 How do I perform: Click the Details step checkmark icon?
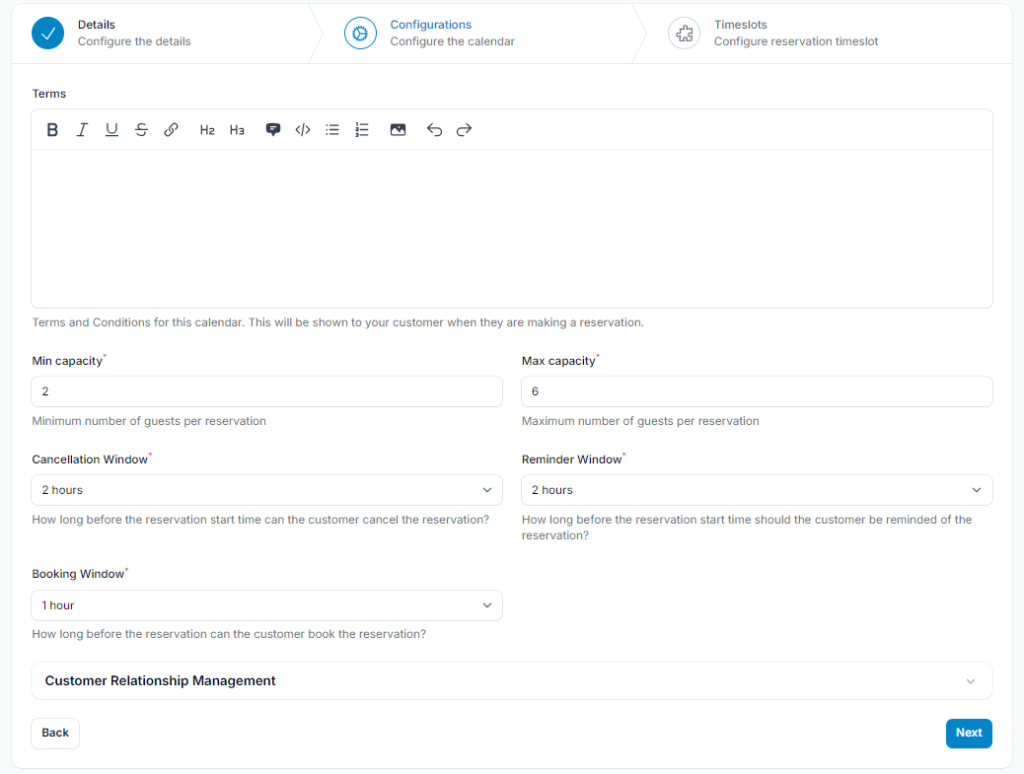(x=48, y=33)
